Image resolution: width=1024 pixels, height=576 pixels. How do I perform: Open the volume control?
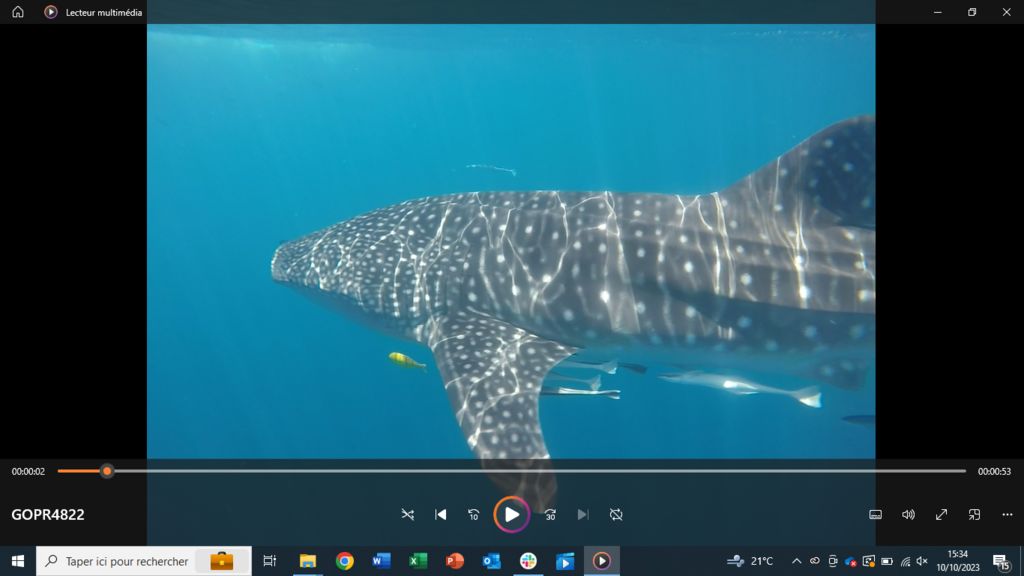click(x=908, y=514)
